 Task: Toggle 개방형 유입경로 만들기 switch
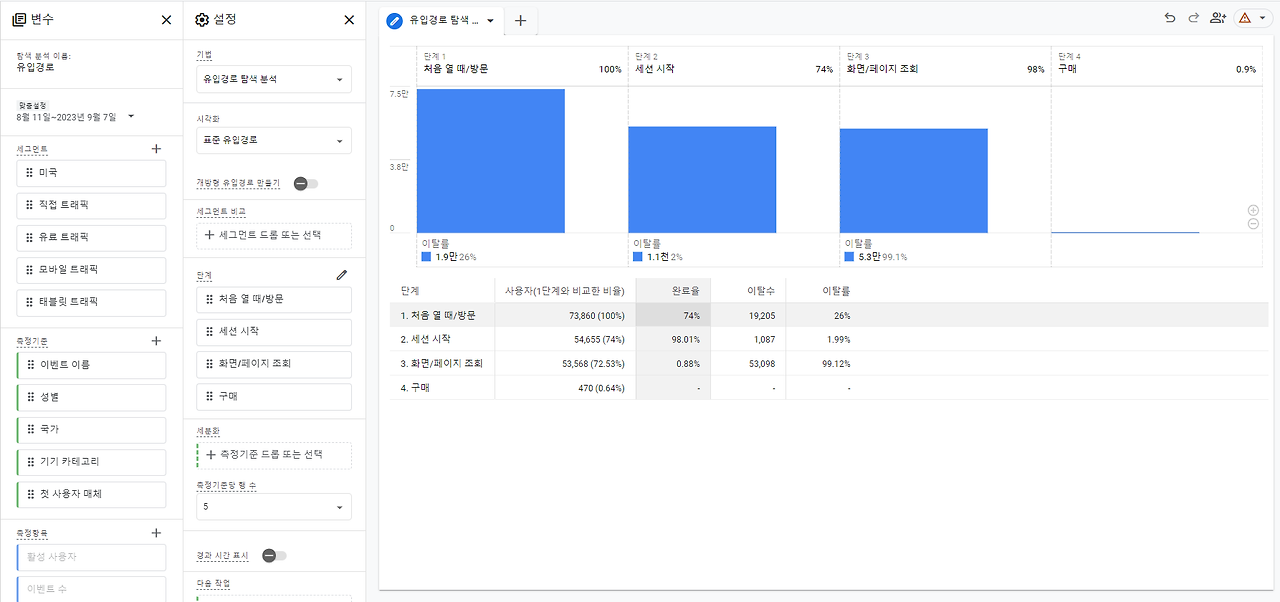click(306, 184)
